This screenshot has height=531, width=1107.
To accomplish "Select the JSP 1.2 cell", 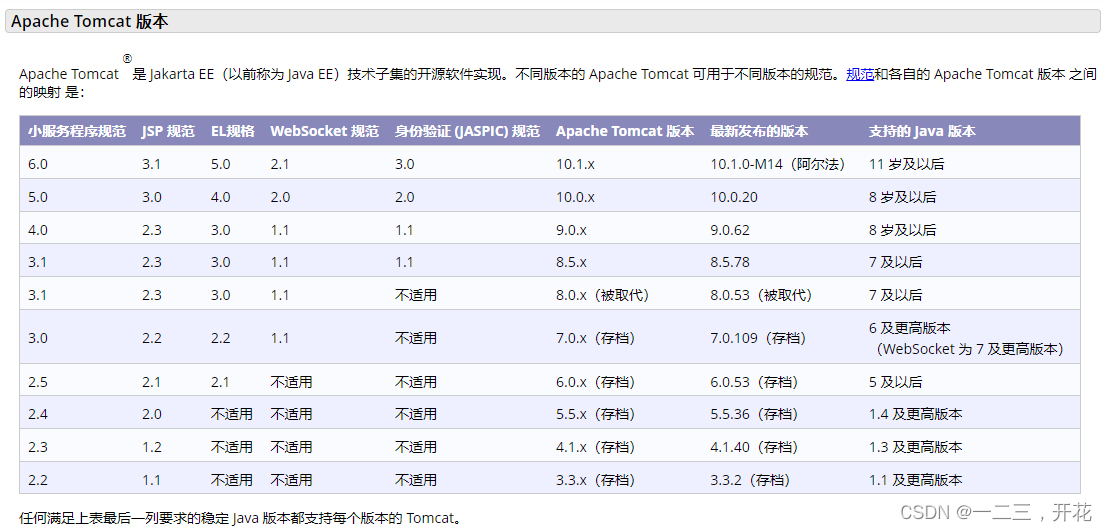I will [151, 447].
